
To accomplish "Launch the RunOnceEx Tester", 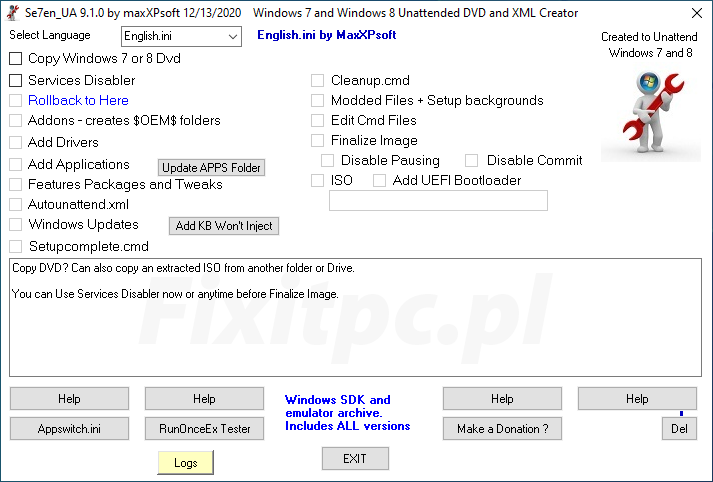I will (x=204, y=429).
